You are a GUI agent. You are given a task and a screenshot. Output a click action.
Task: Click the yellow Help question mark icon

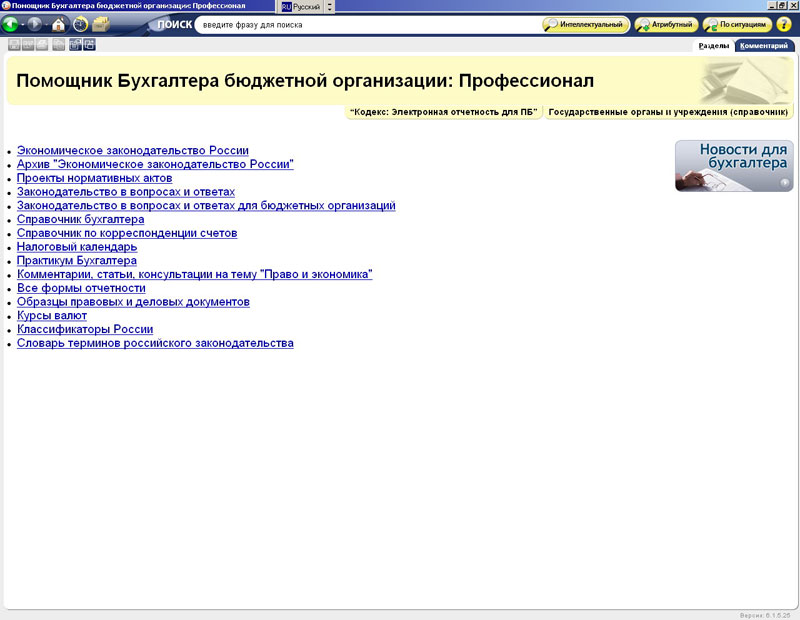784,24
